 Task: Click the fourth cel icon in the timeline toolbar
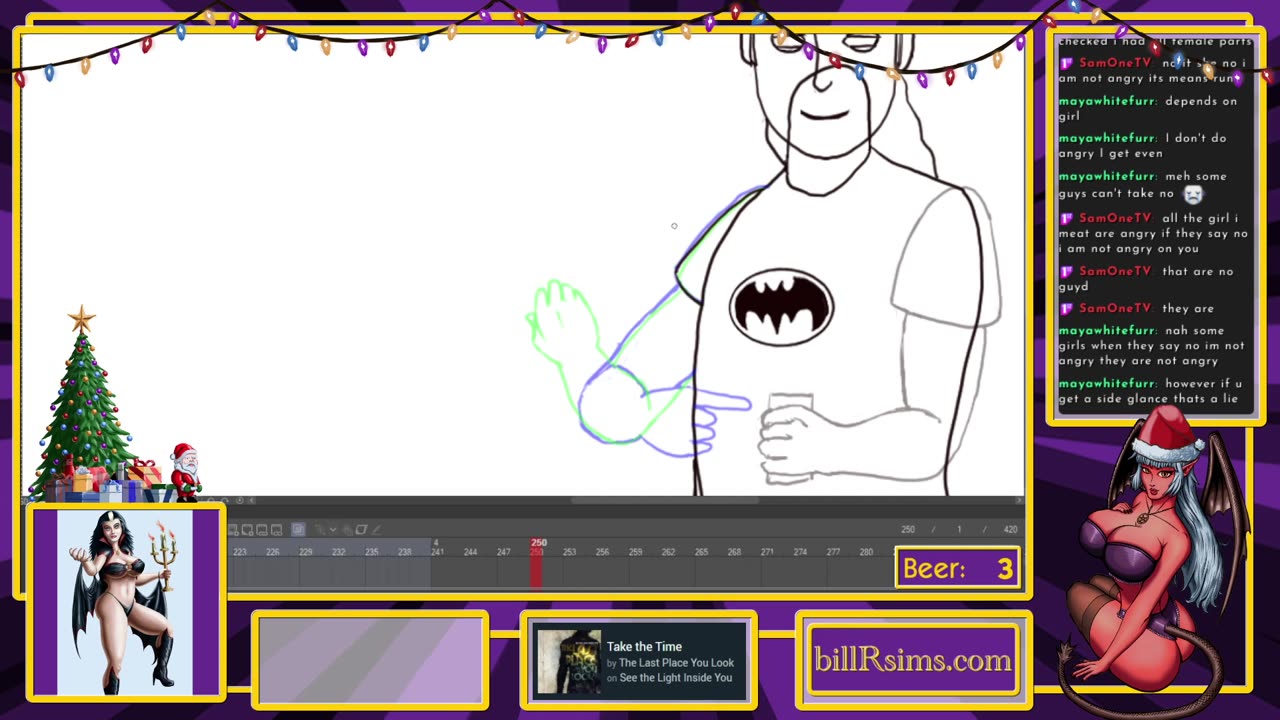tap(276, 530)
